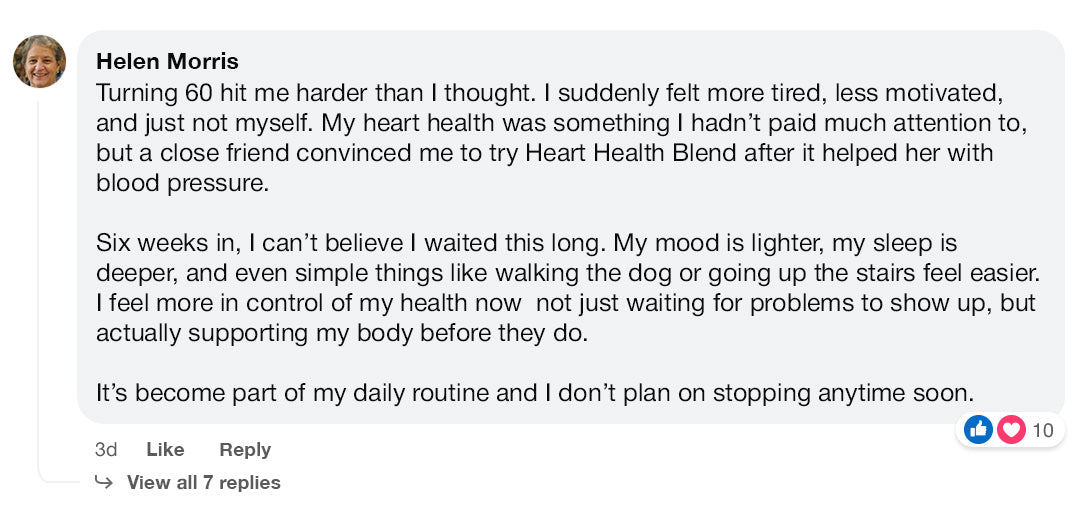Click the curved arrow beside View all replies
This screenshot has height=517, width=1082.
point(104,482)
